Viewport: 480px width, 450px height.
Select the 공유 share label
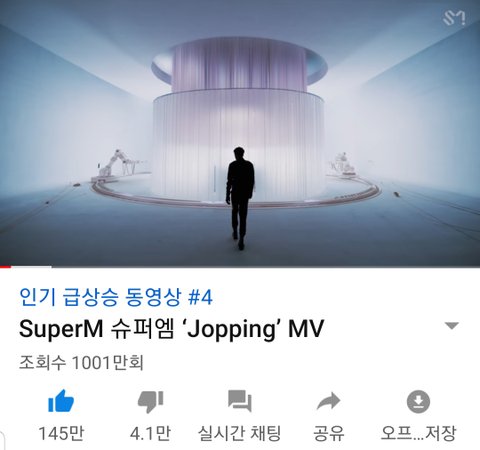pyautogui.click(x=328, y=434)
